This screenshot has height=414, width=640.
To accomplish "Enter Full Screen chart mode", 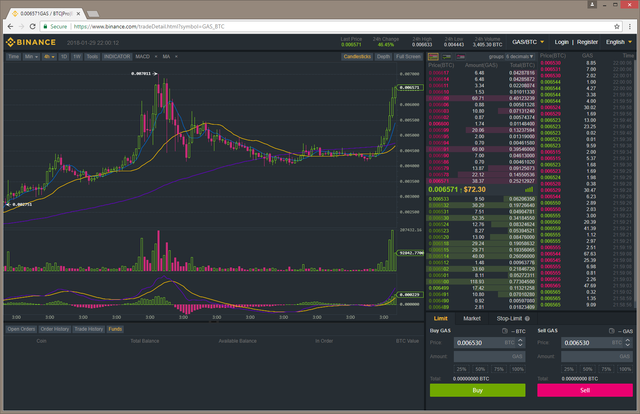I will click(x=408, y=57).
